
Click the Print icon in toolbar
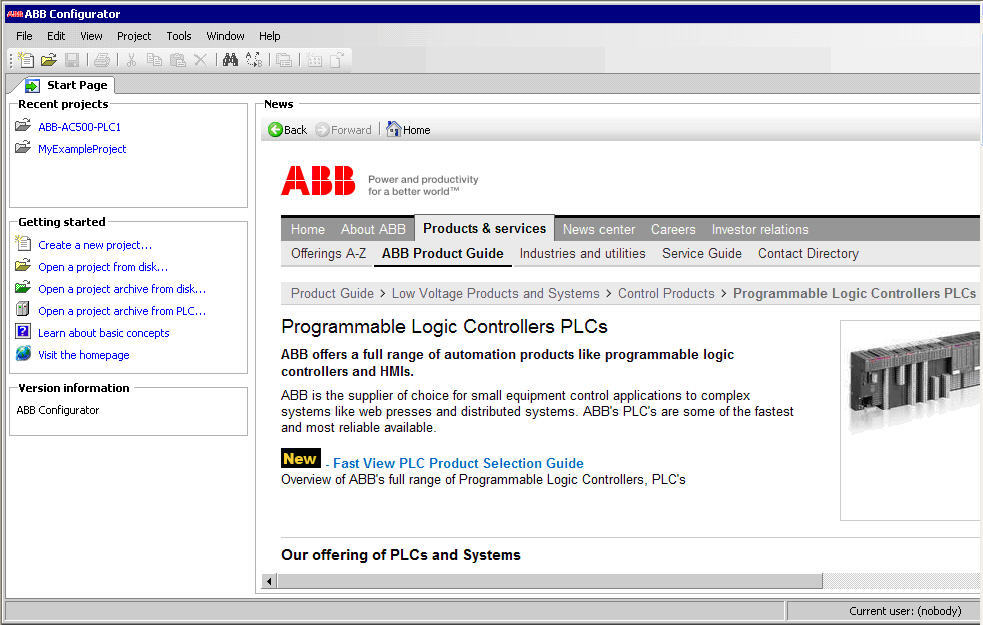(x=102, y=60)
